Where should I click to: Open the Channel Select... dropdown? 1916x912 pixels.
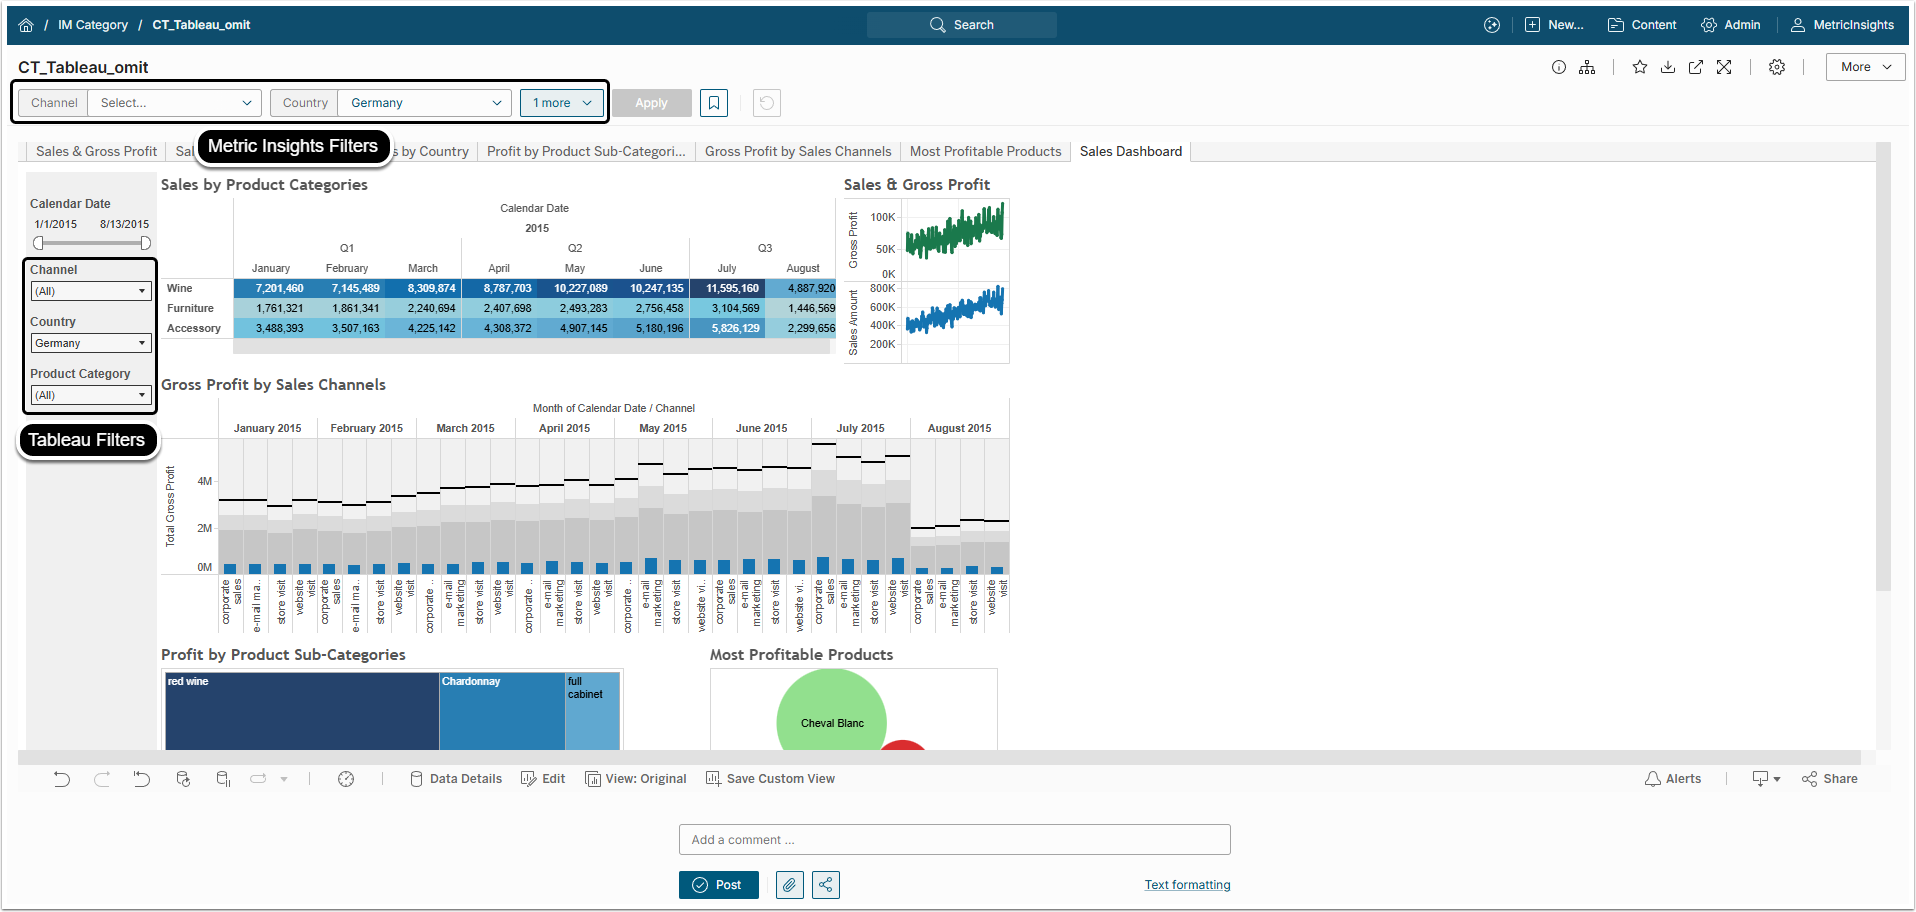click(175, 103)
